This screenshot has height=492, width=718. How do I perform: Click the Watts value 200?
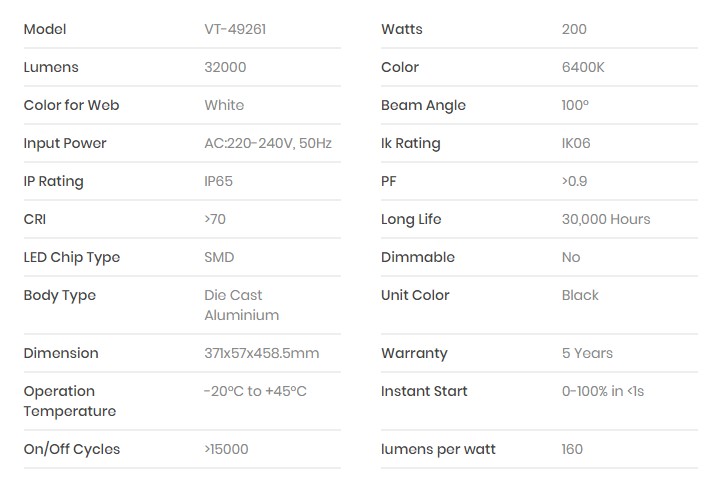click(574, 29)
